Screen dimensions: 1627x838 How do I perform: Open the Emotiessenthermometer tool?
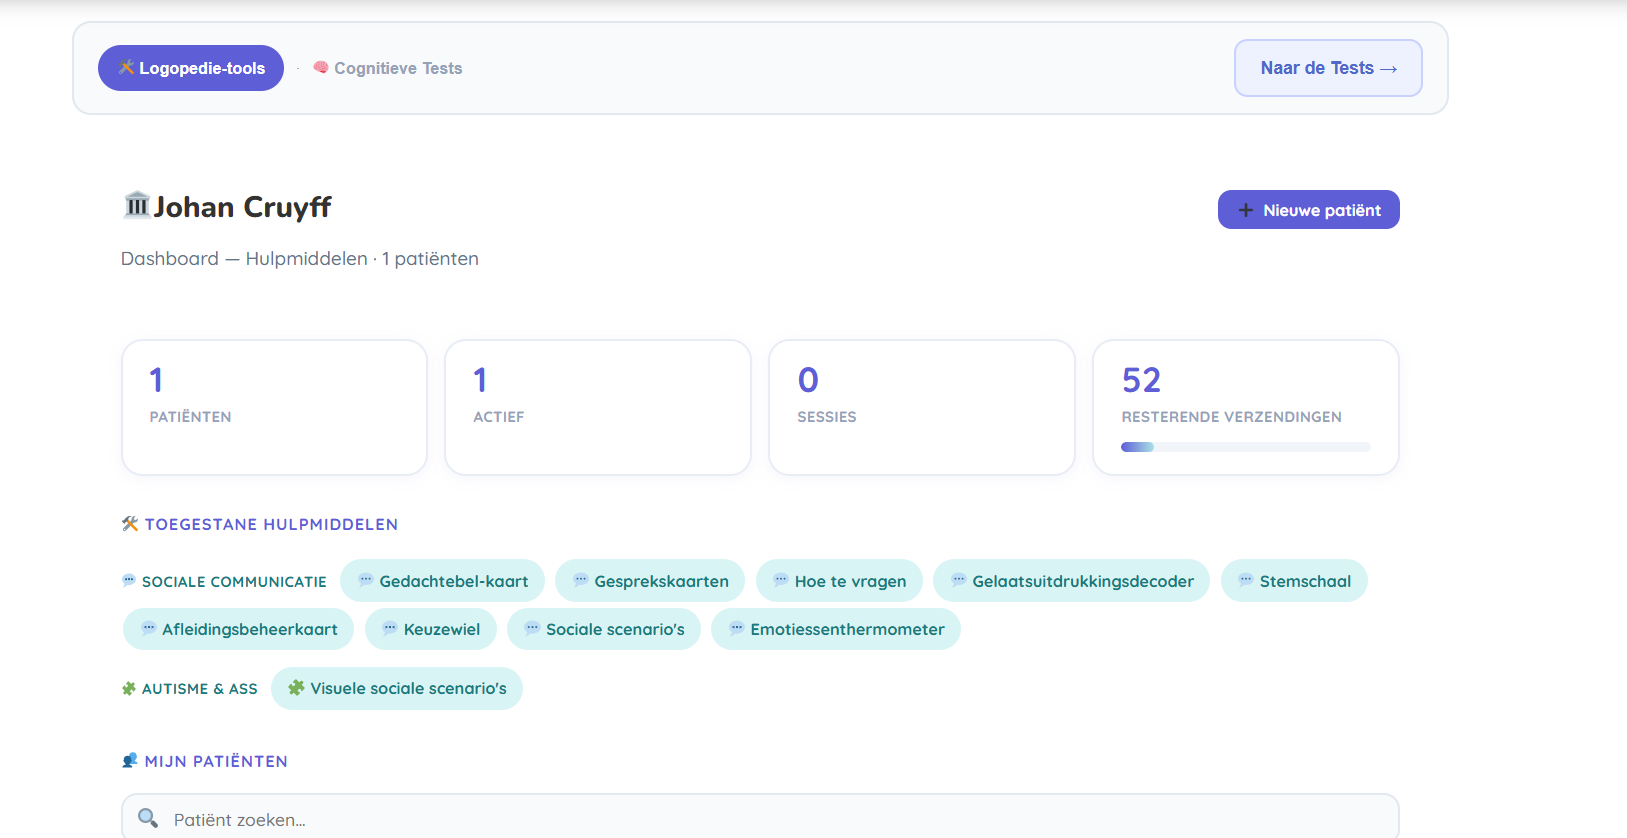click(836, 629)
